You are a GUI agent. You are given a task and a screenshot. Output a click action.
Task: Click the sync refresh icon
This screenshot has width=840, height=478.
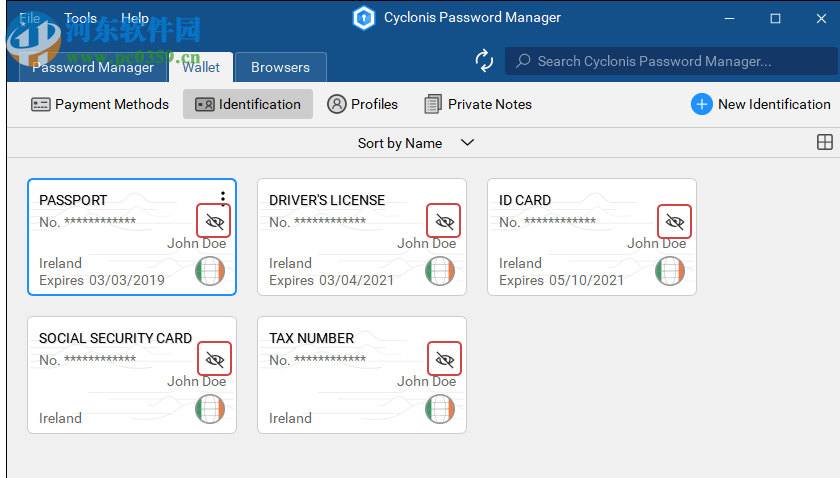tap(484, 61)
